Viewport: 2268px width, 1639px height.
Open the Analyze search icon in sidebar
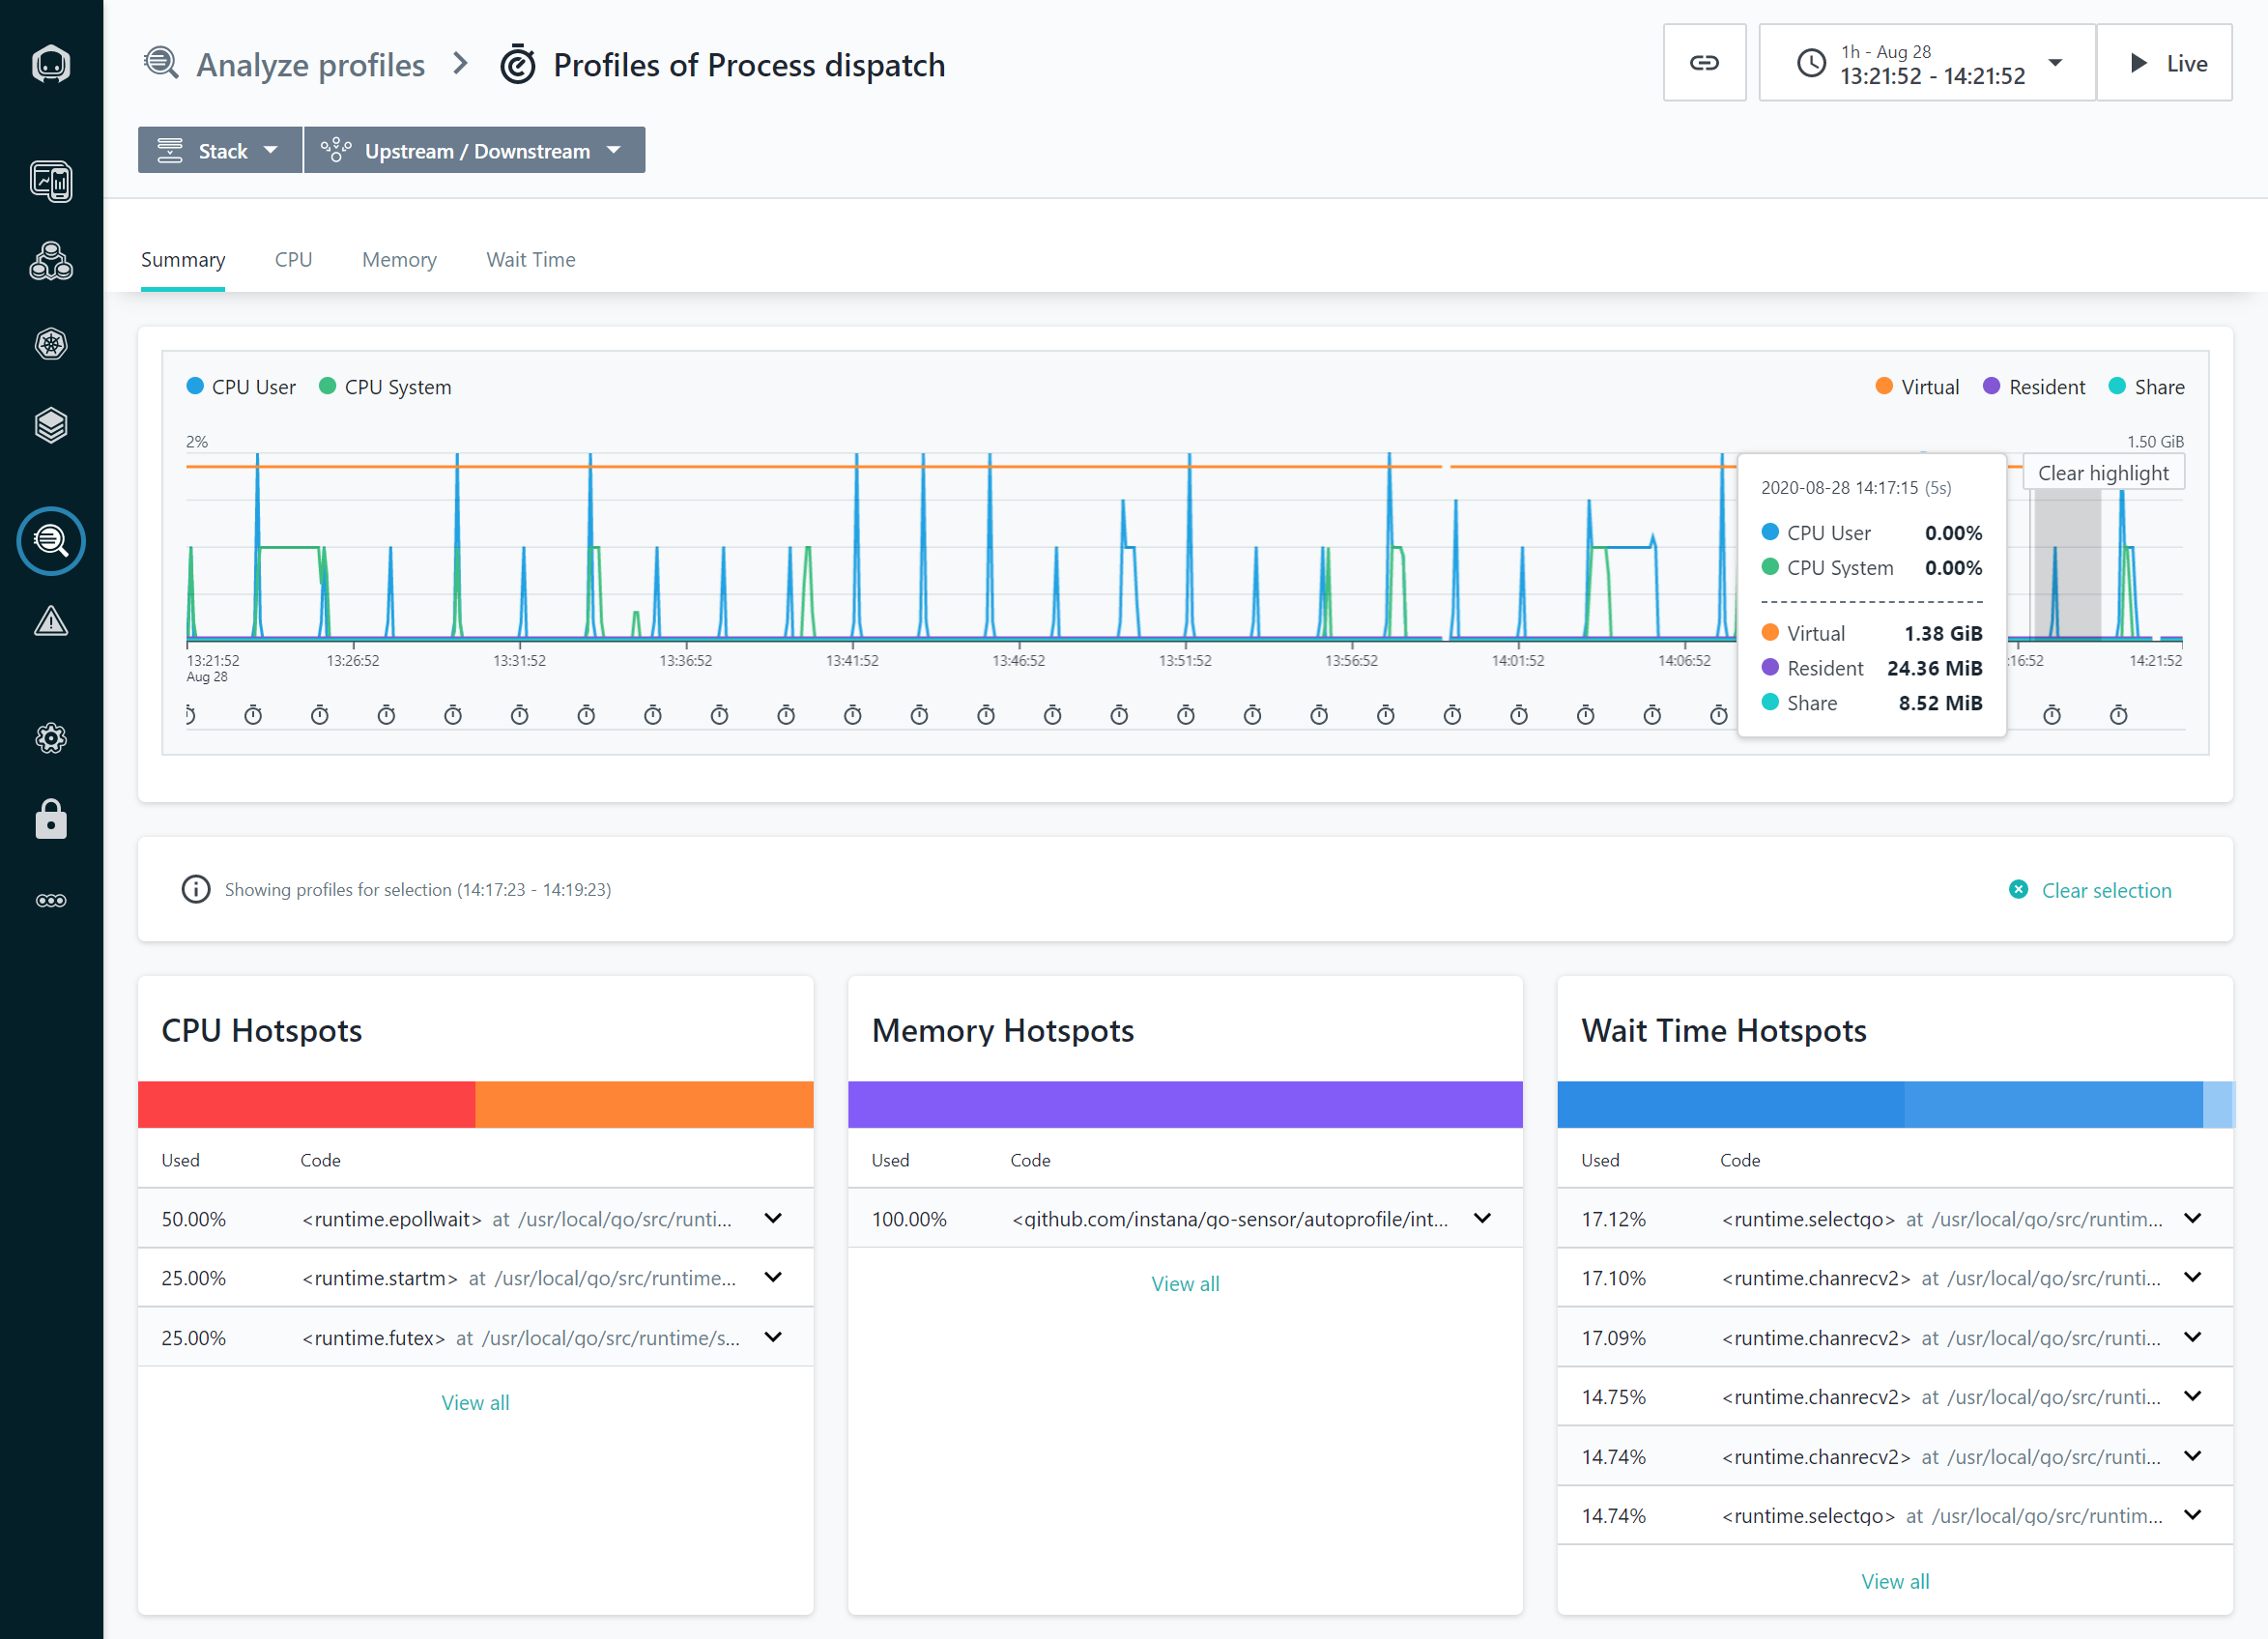[x=51, y=541]
